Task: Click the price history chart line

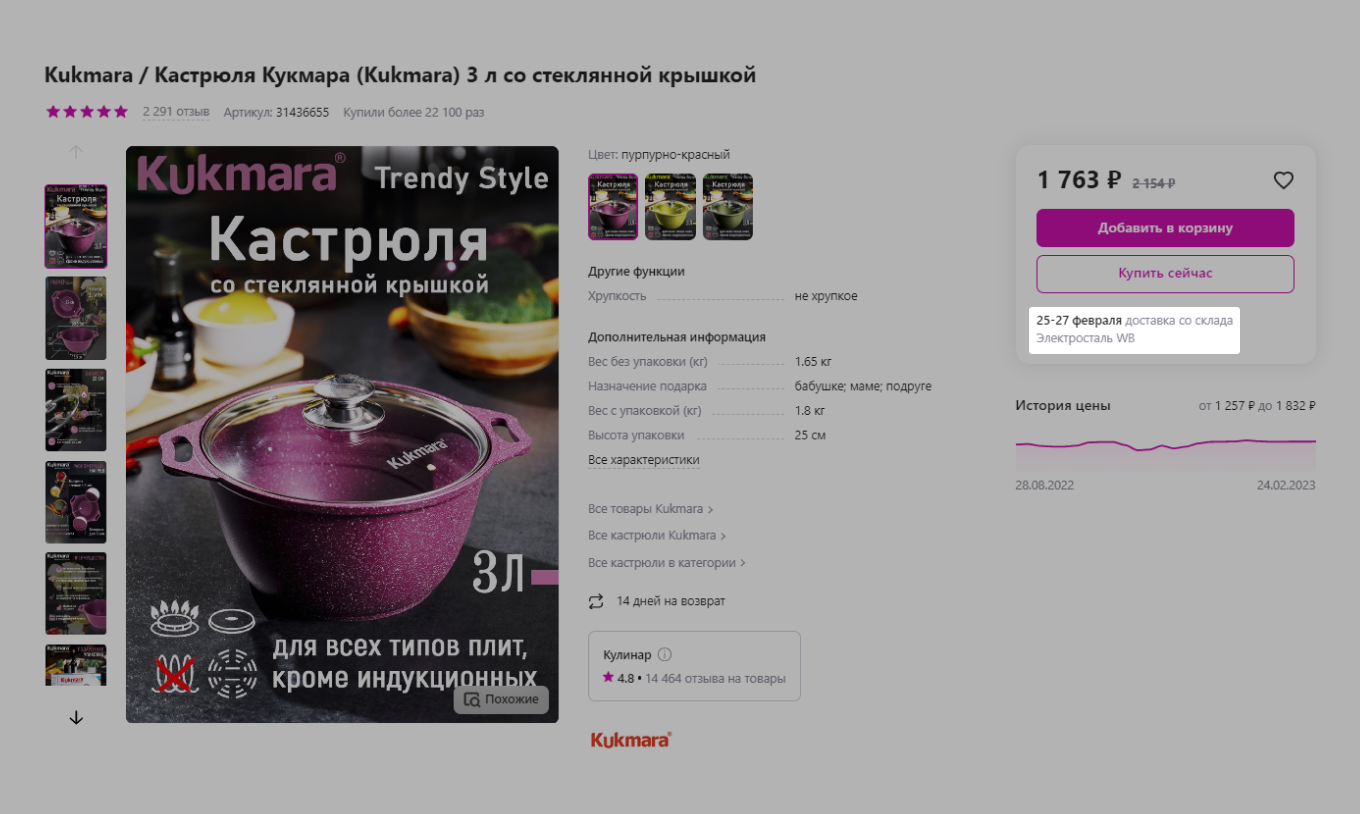Action: 1165,443
